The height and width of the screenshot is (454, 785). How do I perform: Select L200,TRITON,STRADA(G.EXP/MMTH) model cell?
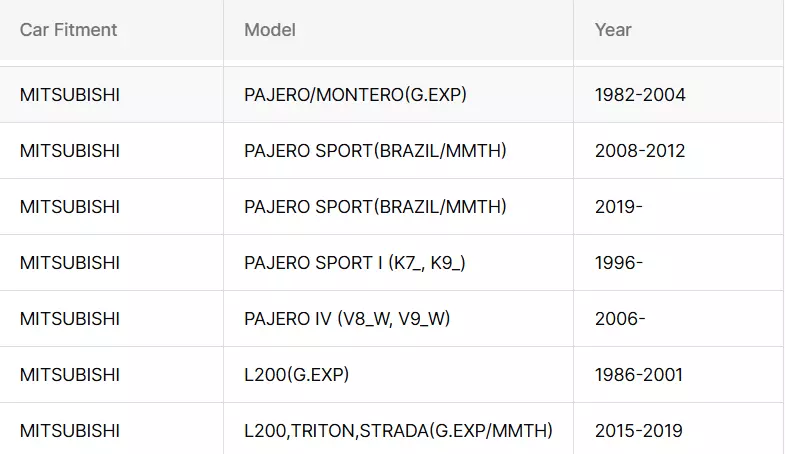tap(398, 431)
